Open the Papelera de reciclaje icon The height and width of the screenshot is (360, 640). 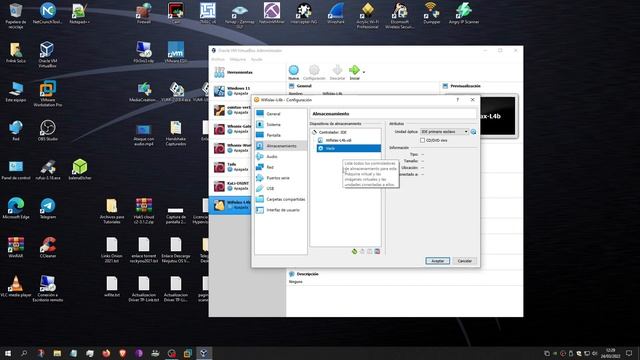point(16,16)
